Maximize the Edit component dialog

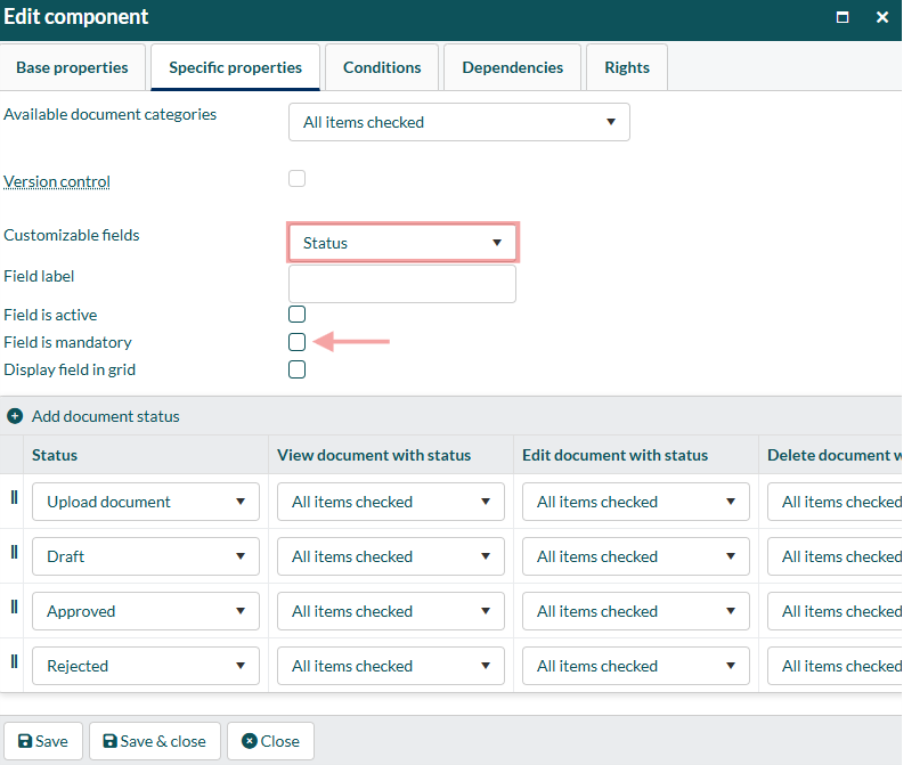coord(842,17)
